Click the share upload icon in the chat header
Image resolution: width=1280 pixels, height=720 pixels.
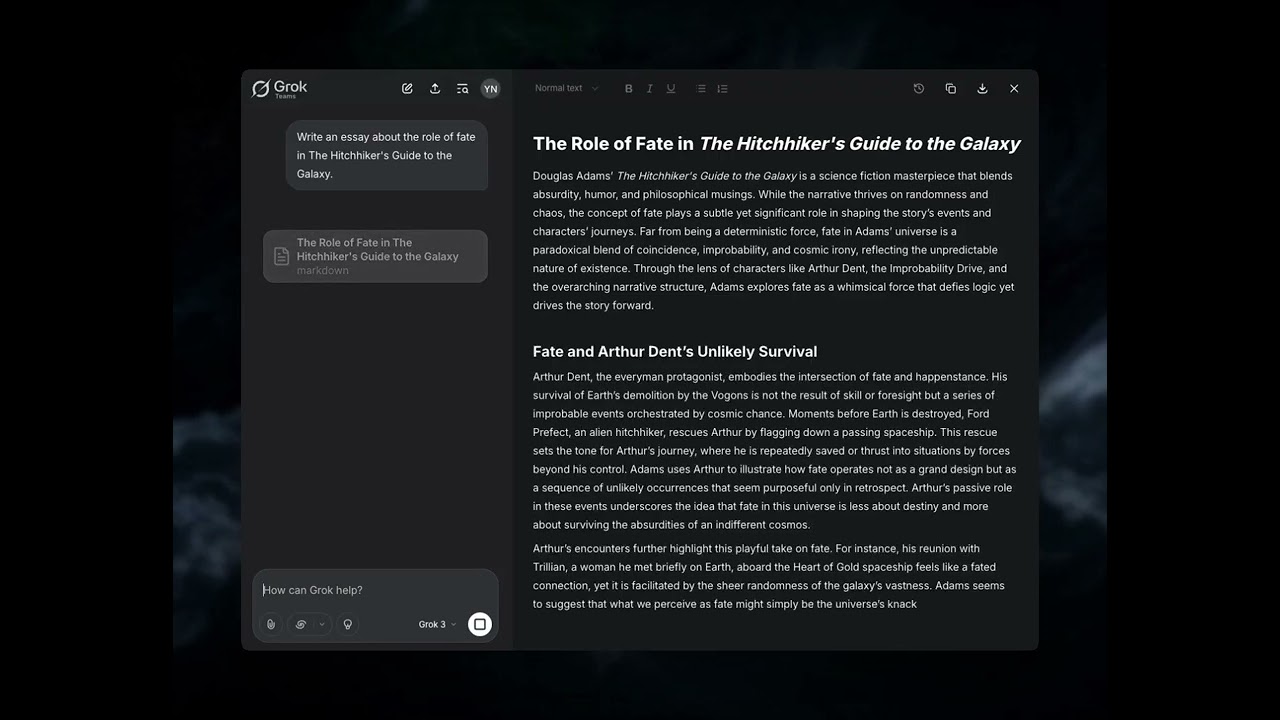coord(435,89)
